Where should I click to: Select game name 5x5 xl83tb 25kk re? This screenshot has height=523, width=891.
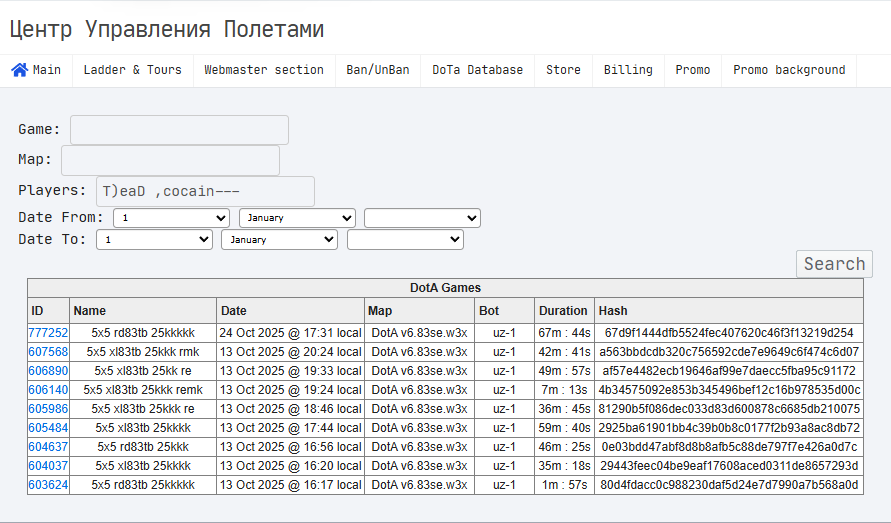(x=143, y=371)
